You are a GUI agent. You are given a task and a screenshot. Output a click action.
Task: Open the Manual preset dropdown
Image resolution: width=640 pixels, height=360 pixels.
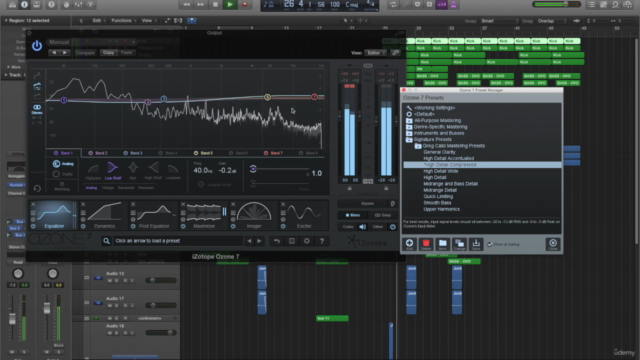click(x=92, y=42)
